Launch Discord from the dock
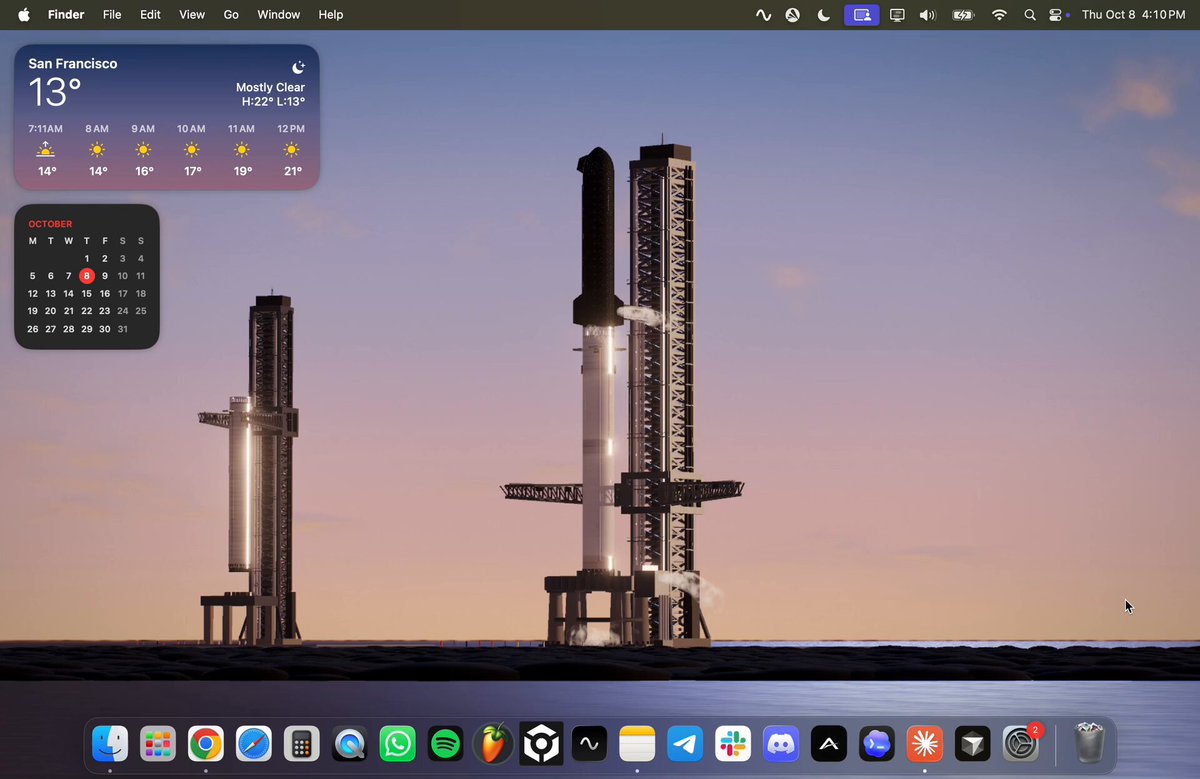1200x779 pixels. click(781, 744)
